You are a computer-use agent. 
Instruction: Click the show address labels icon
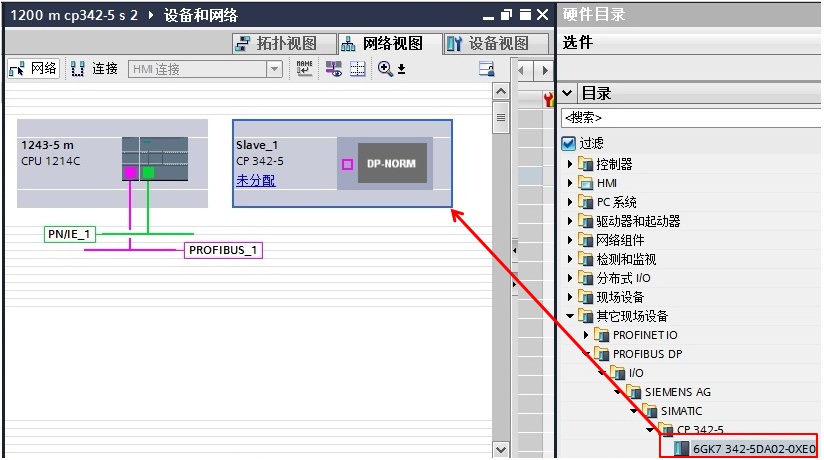pyautogui.click(x=334, y=69)
